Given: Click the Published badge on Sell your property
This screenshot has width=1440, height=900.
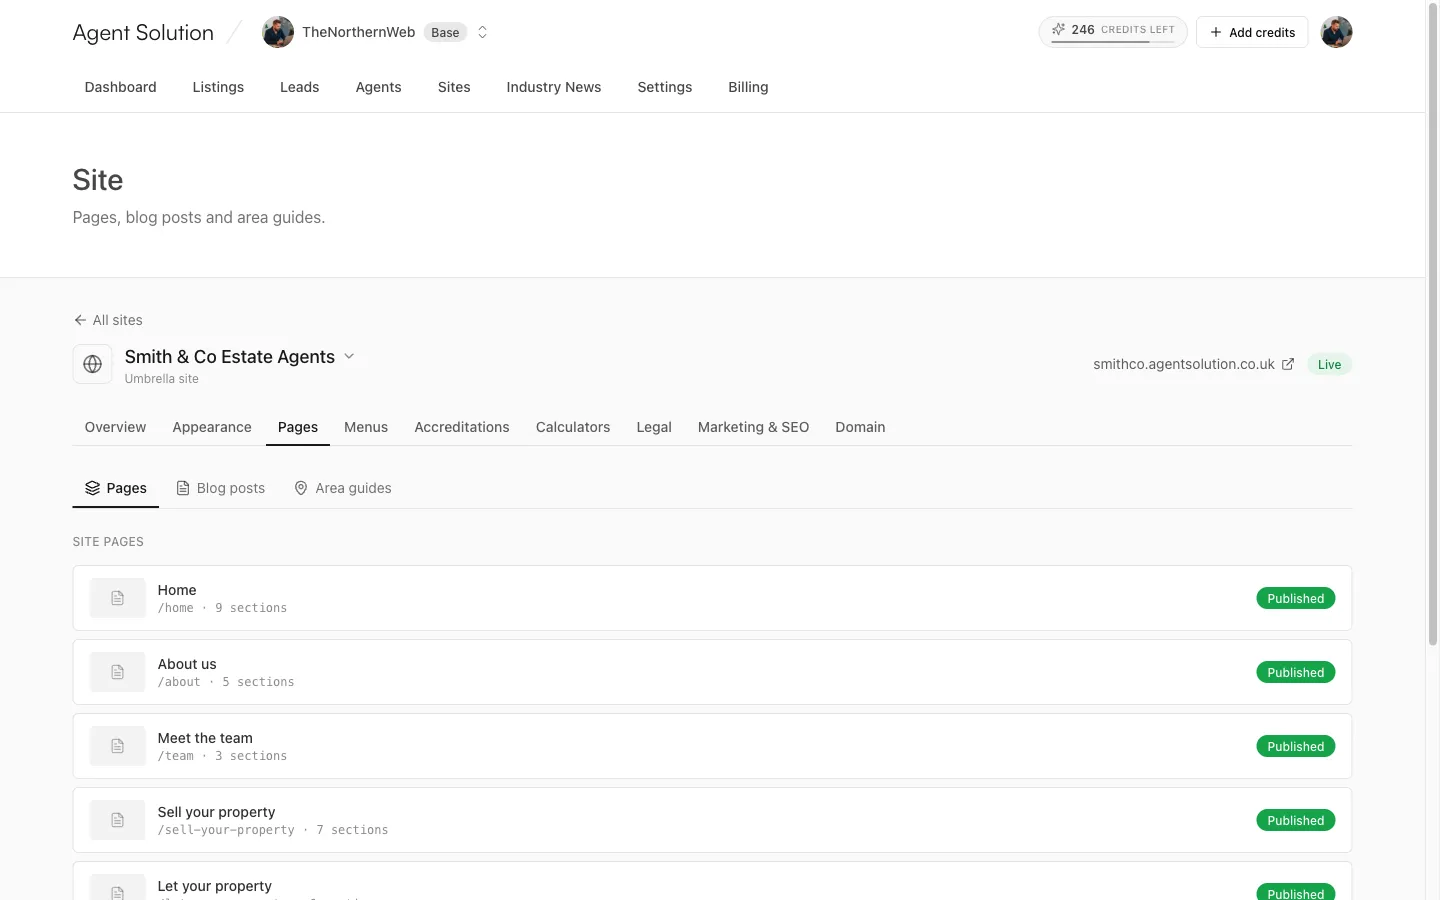Looking at the screenshot, I should [1295, 820].
